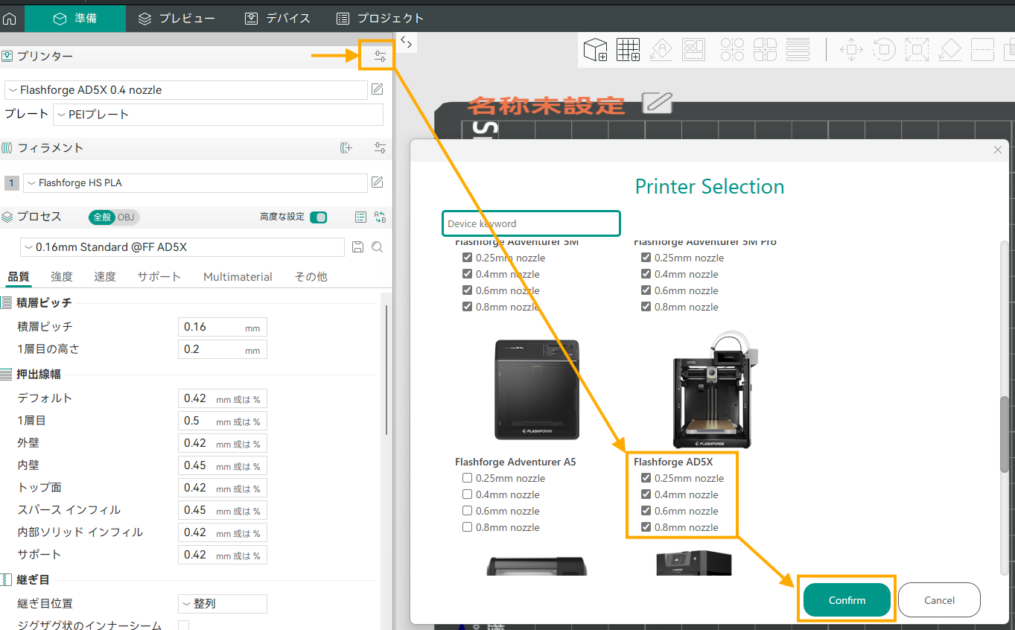
Task: Click the Device keyword search field
Action: coord(531,223)
